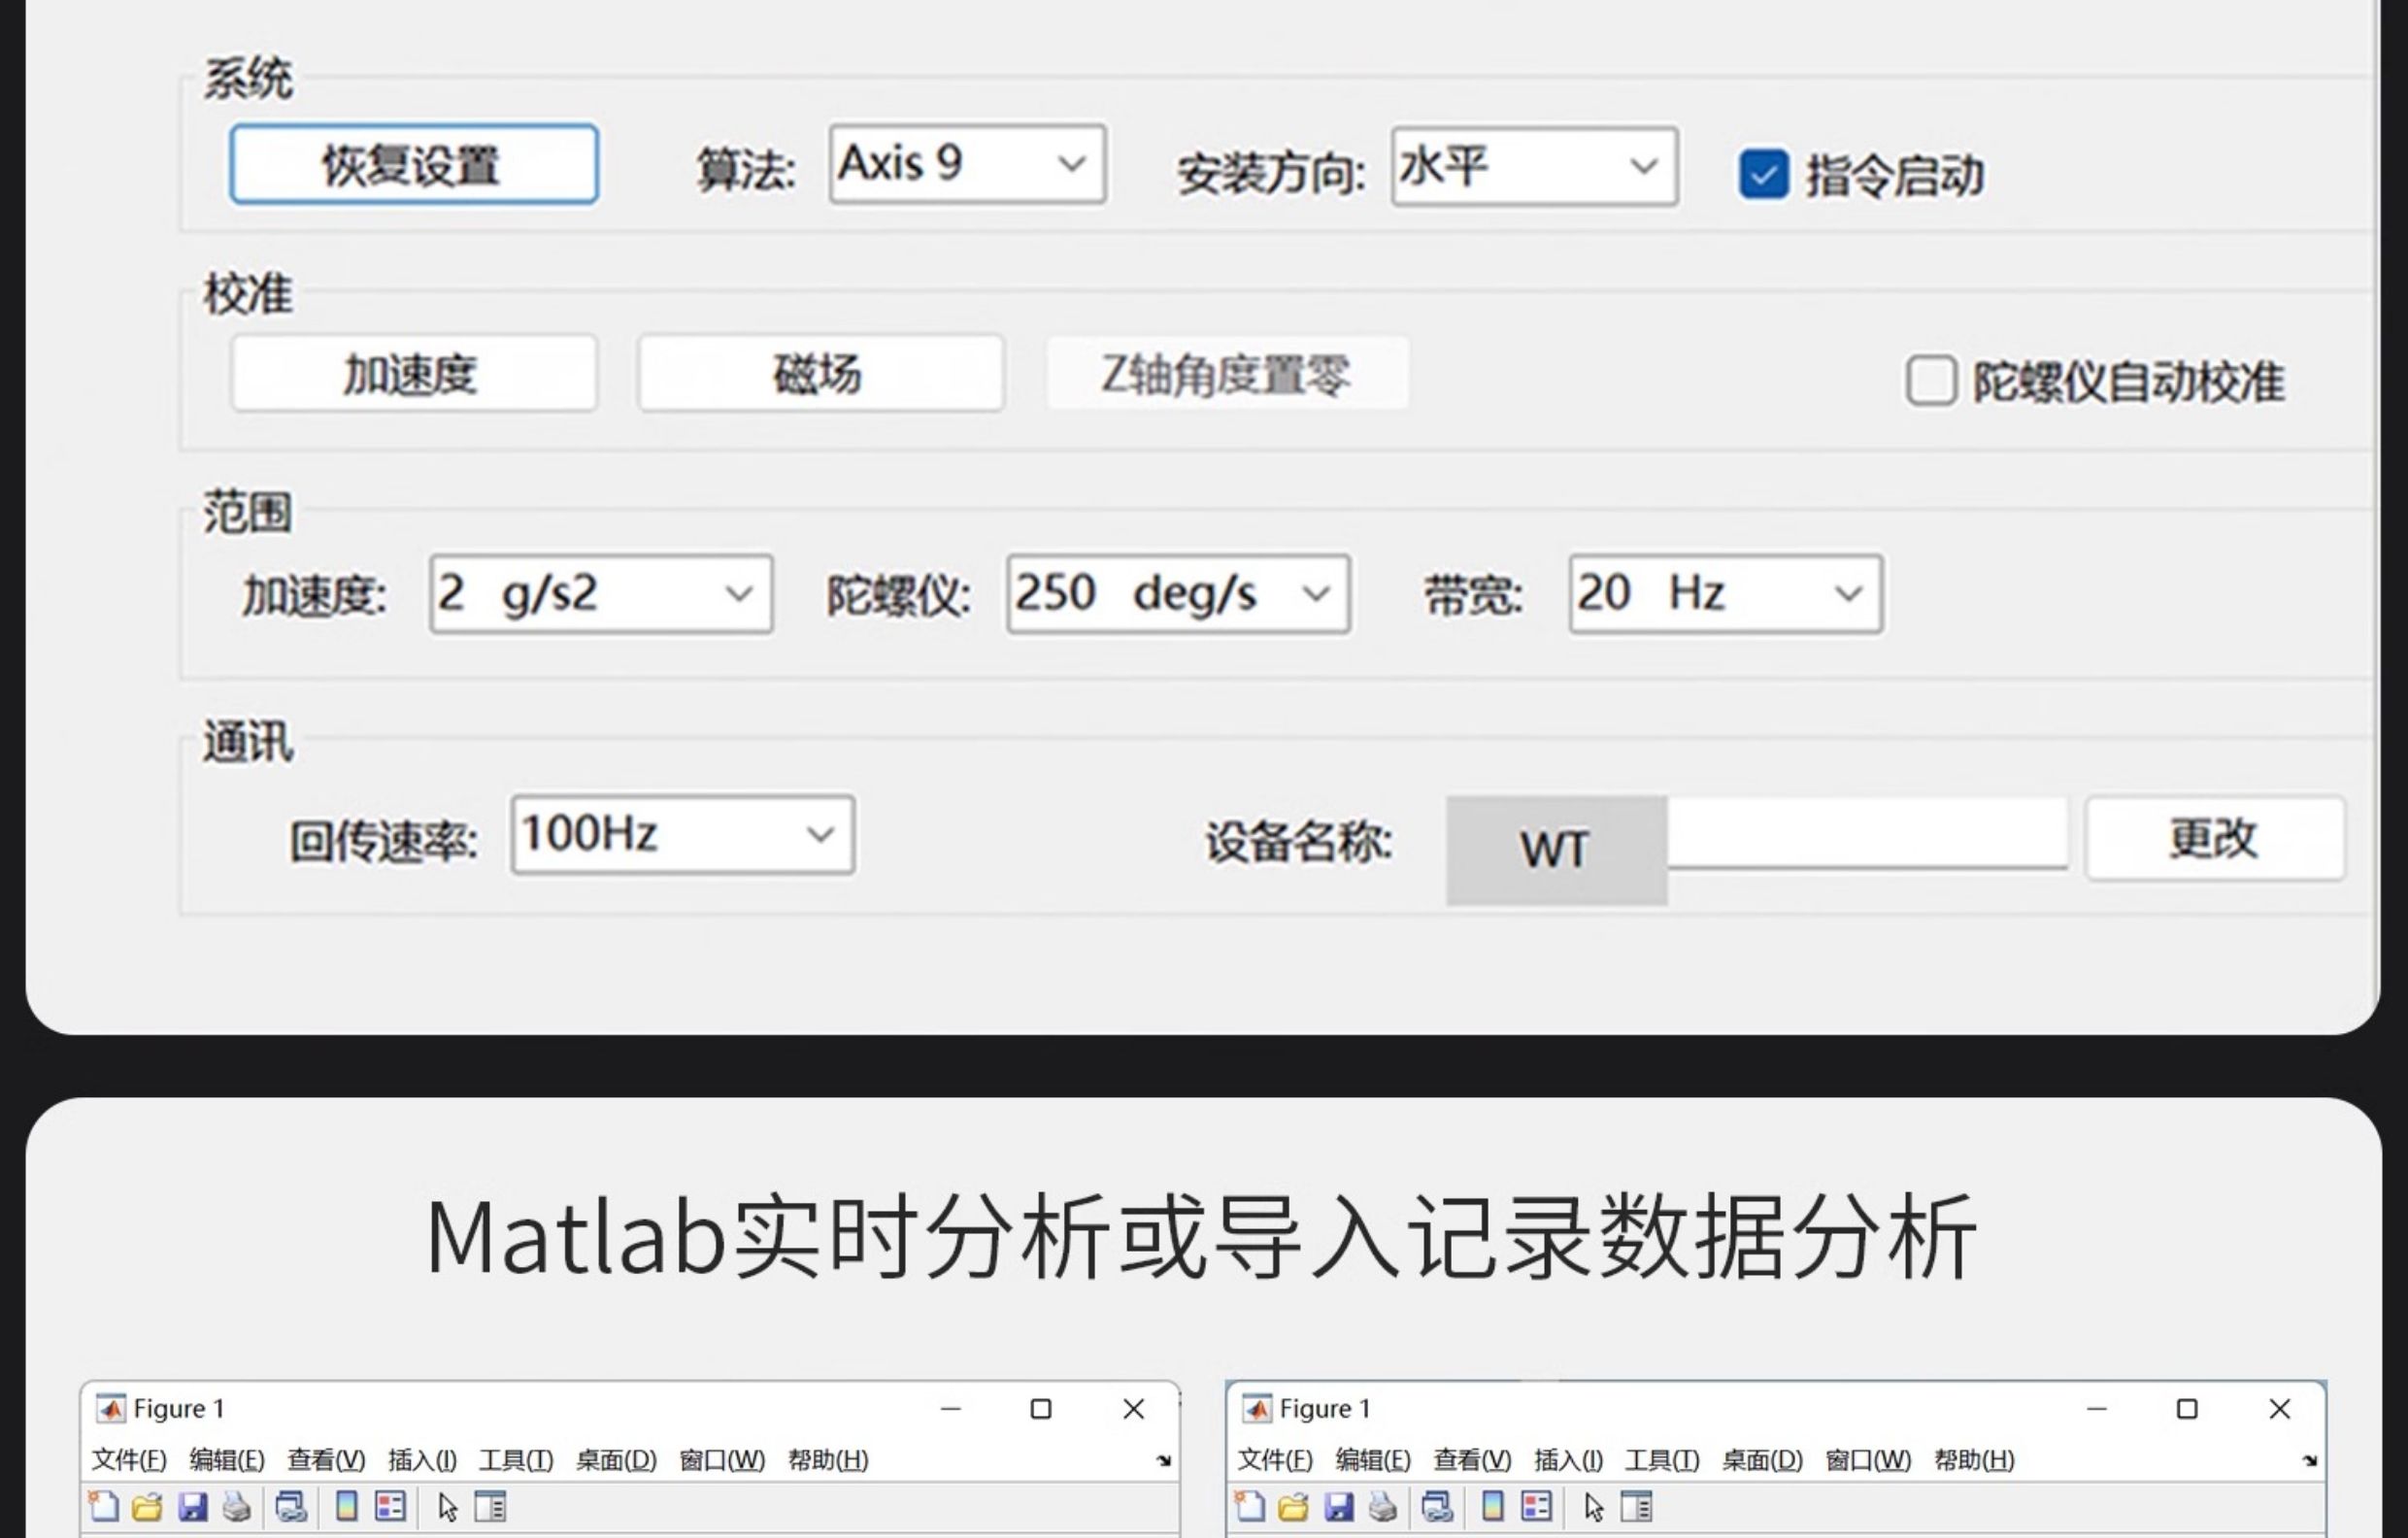Click the 设备名称 text input field

pyautogui.click(x=1867, y=833)
